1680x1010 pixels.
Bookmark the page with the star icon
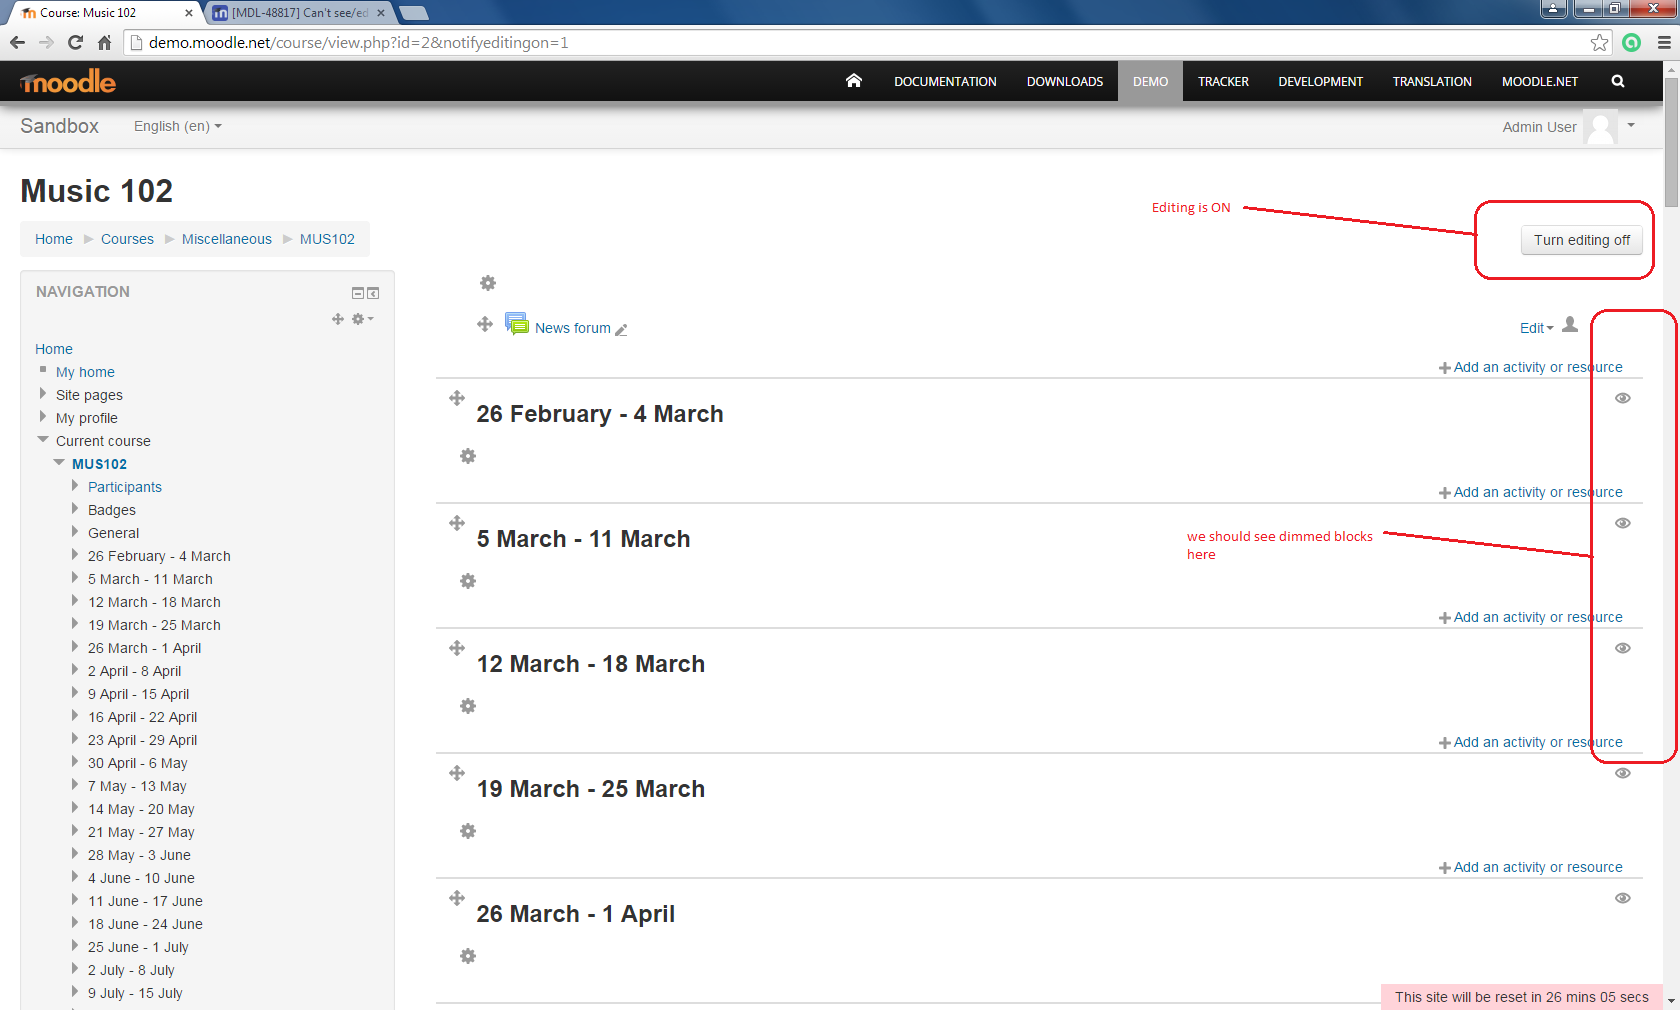point(1599,42)
